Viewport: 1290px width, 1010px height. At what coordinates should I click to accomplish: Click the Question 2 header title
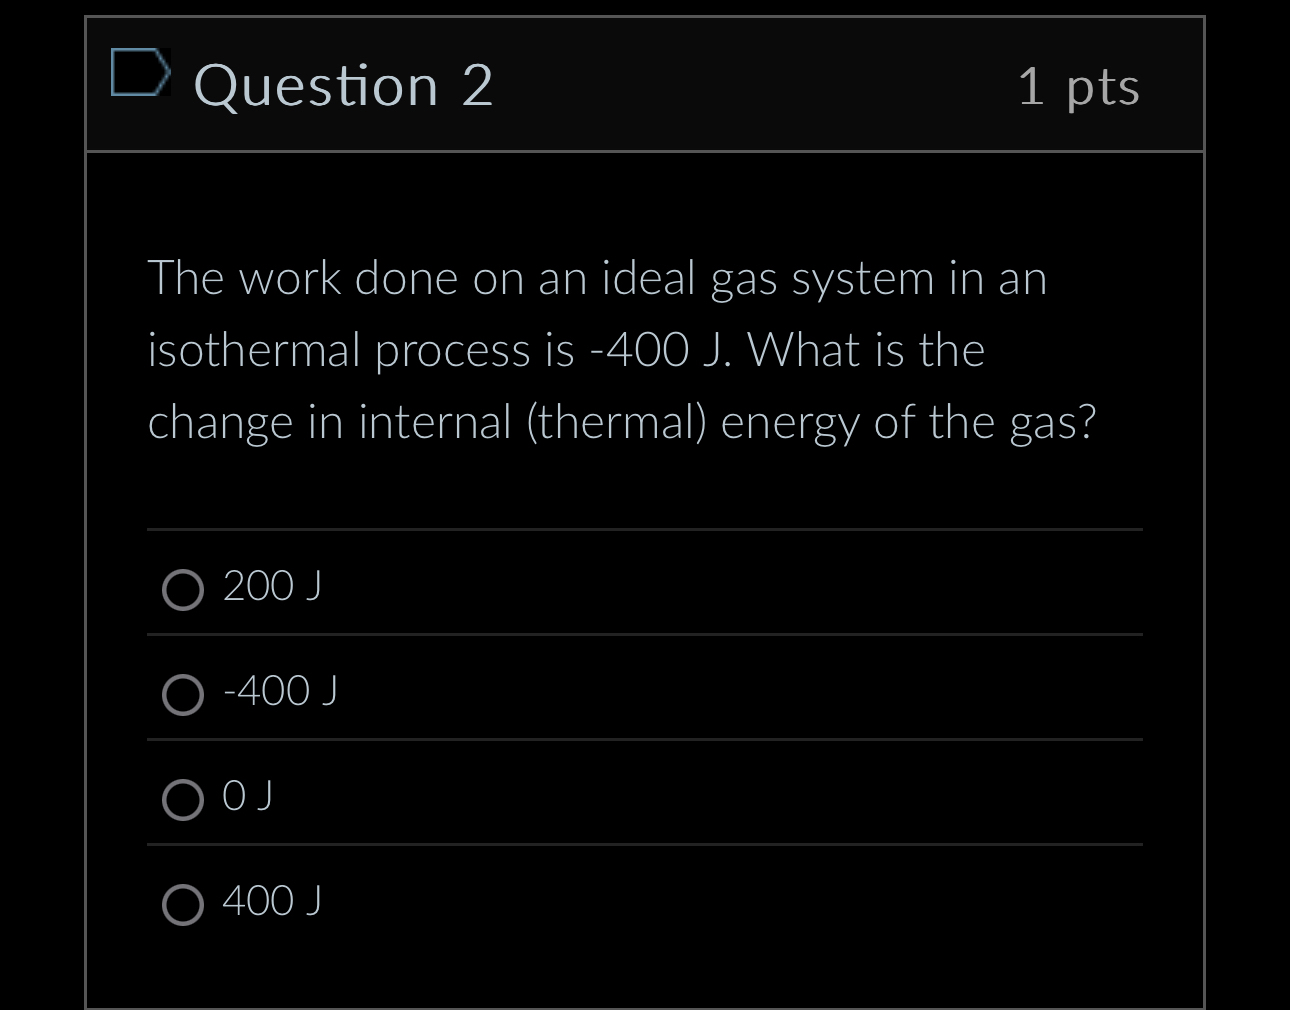(x=344, y=86)
